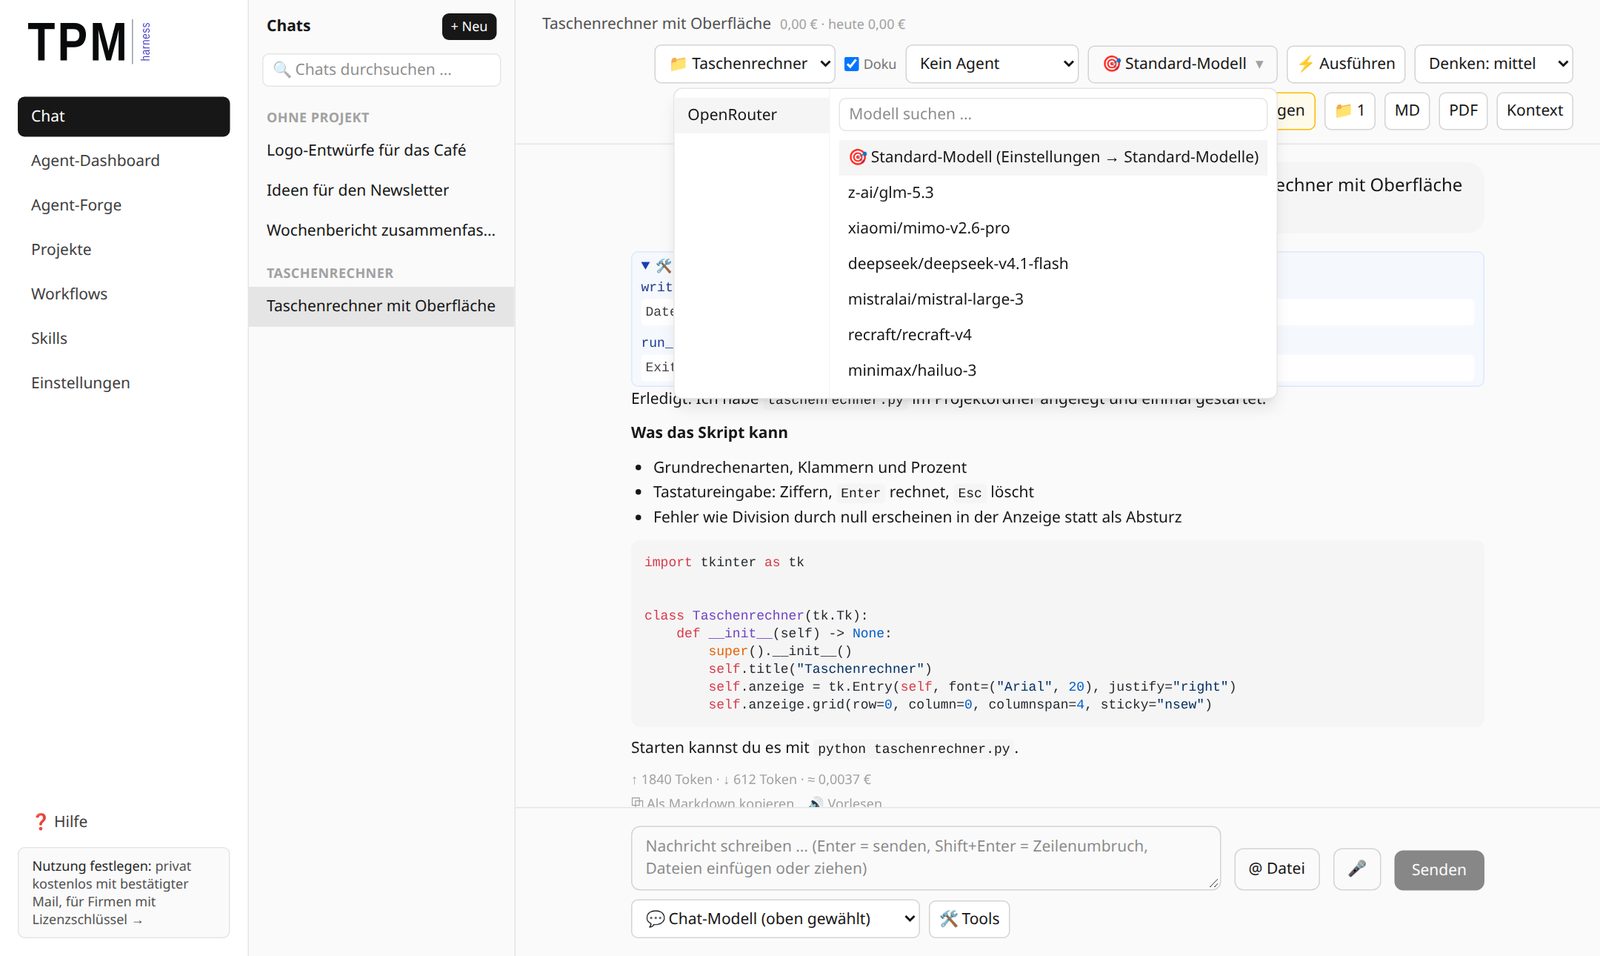Collapse the Standard-Modell model picker

tap(1183, 64)
